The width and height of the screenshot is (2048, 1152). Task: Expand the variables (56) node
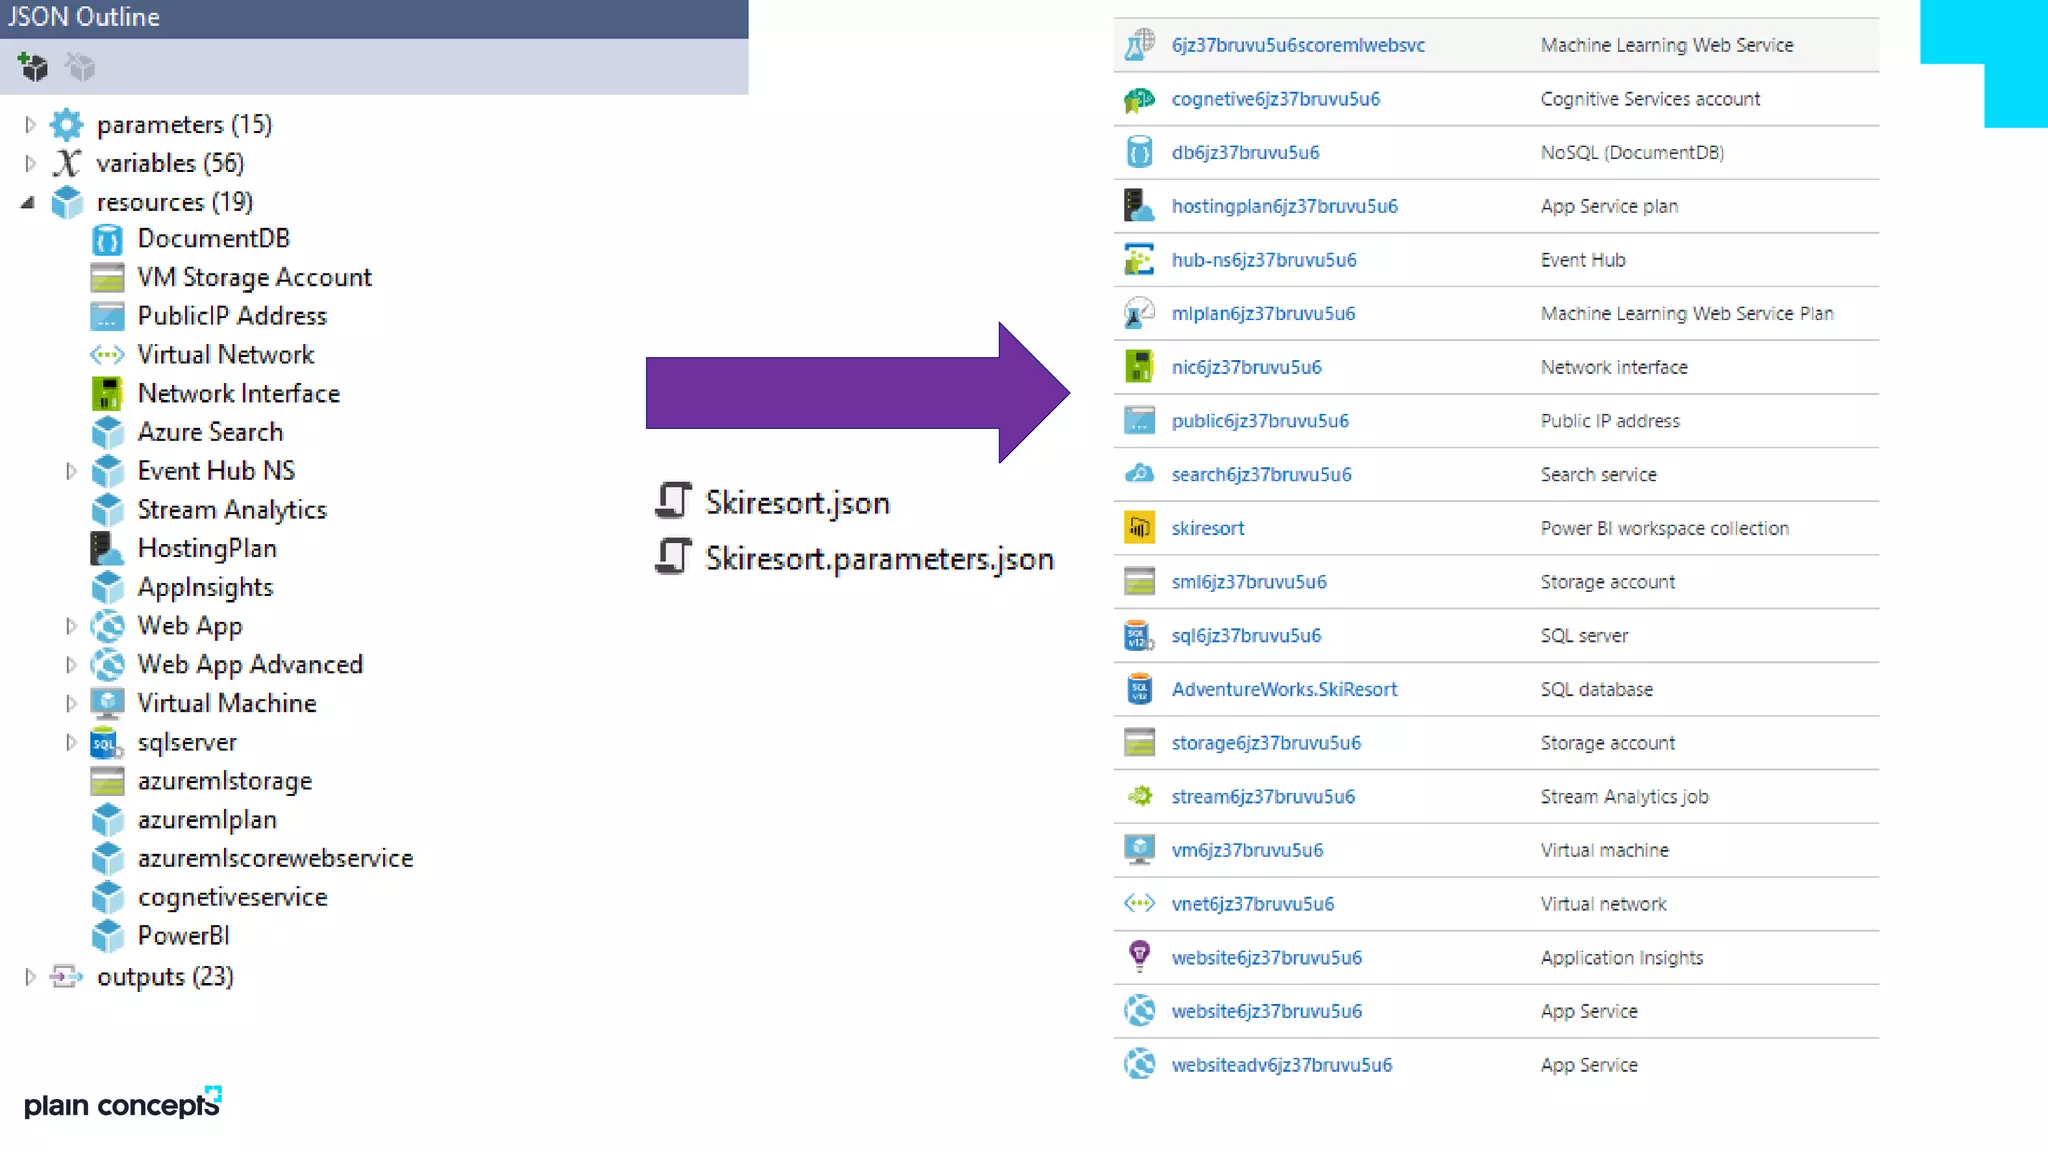pyautogui.click(x=30, y=163)
